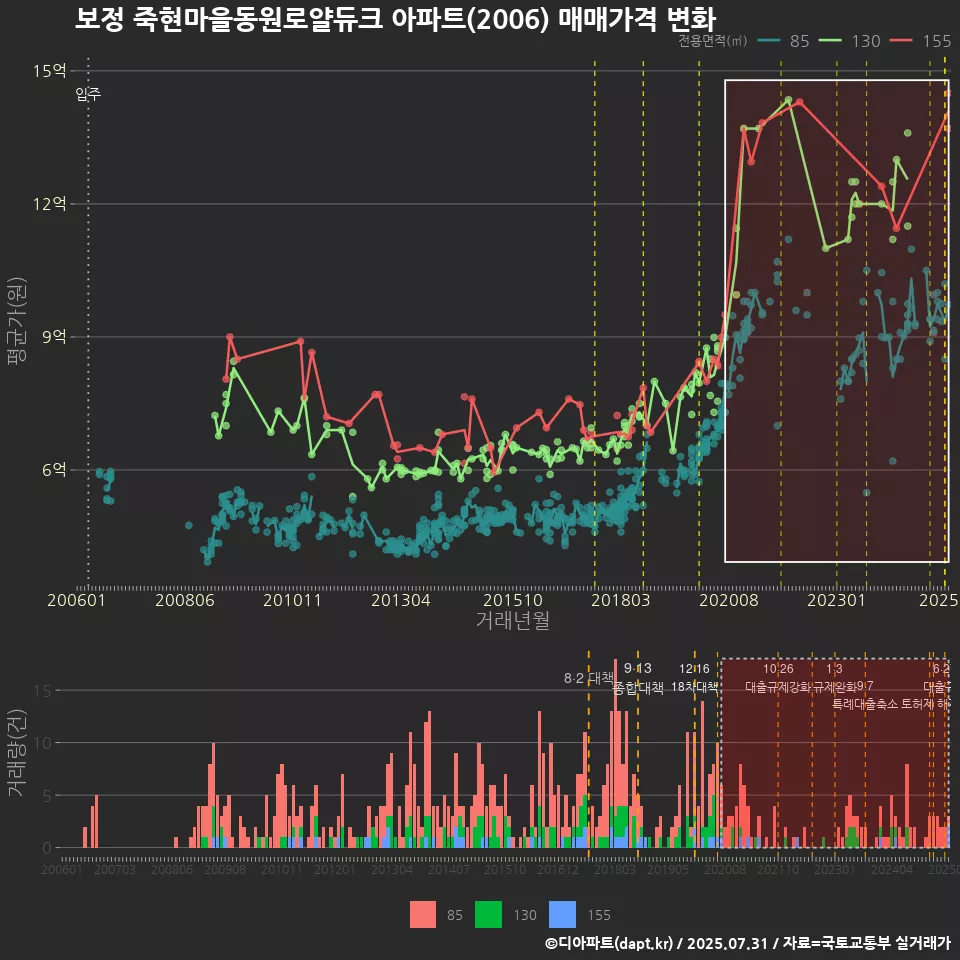Click the '10·26' policy date label
The width and height of the screenshot is (960, 960).
point(778,669)
